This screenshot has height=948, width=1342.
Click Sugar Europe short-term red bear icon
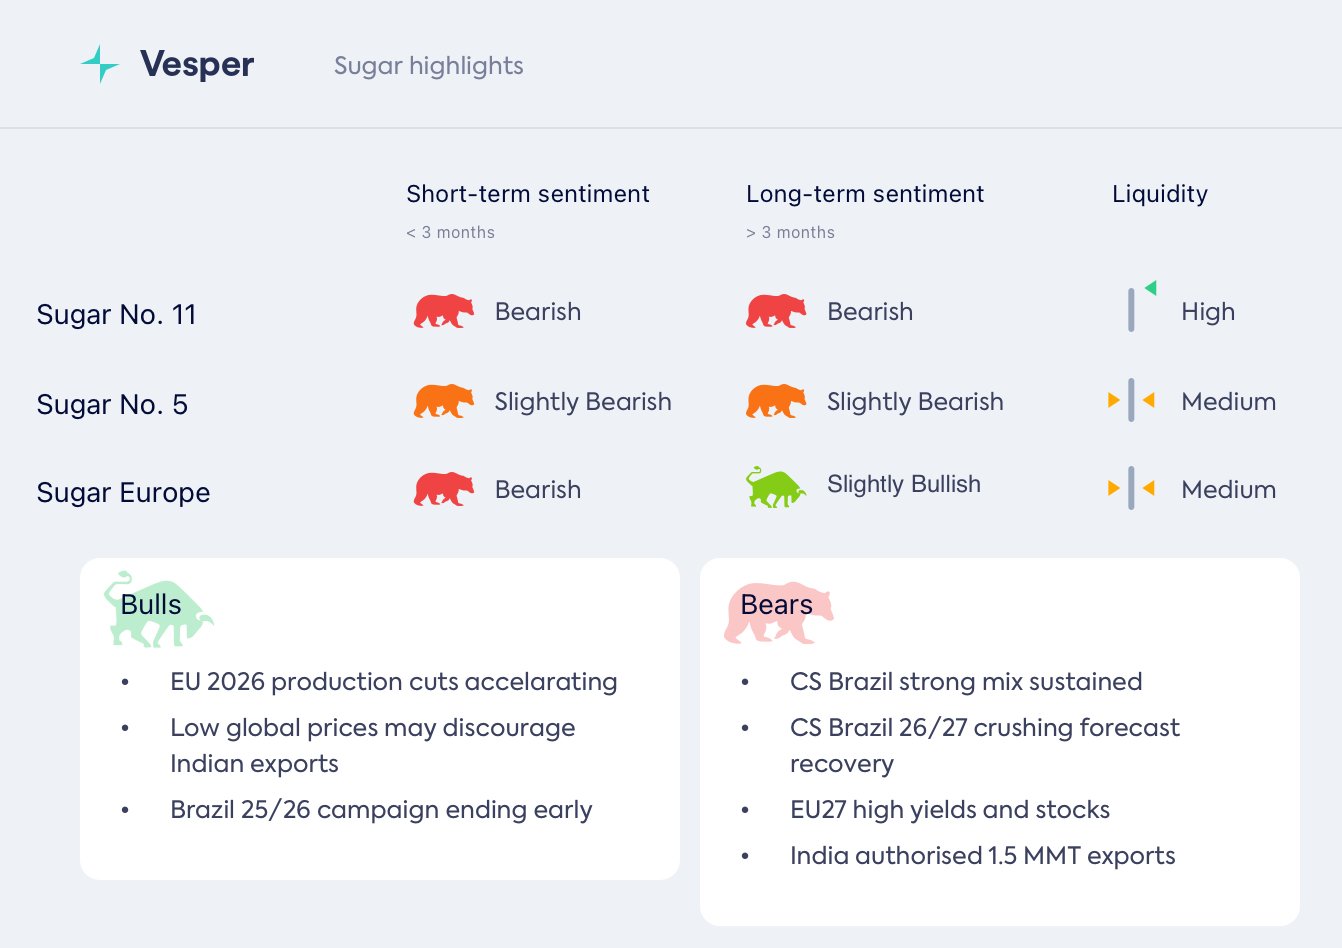point(443,489)
